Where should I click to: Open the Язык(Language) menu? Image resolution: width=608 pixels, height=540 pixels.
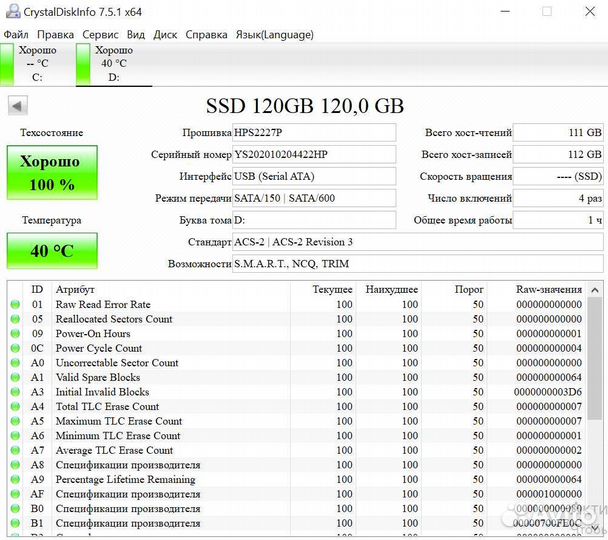(275, 35)
